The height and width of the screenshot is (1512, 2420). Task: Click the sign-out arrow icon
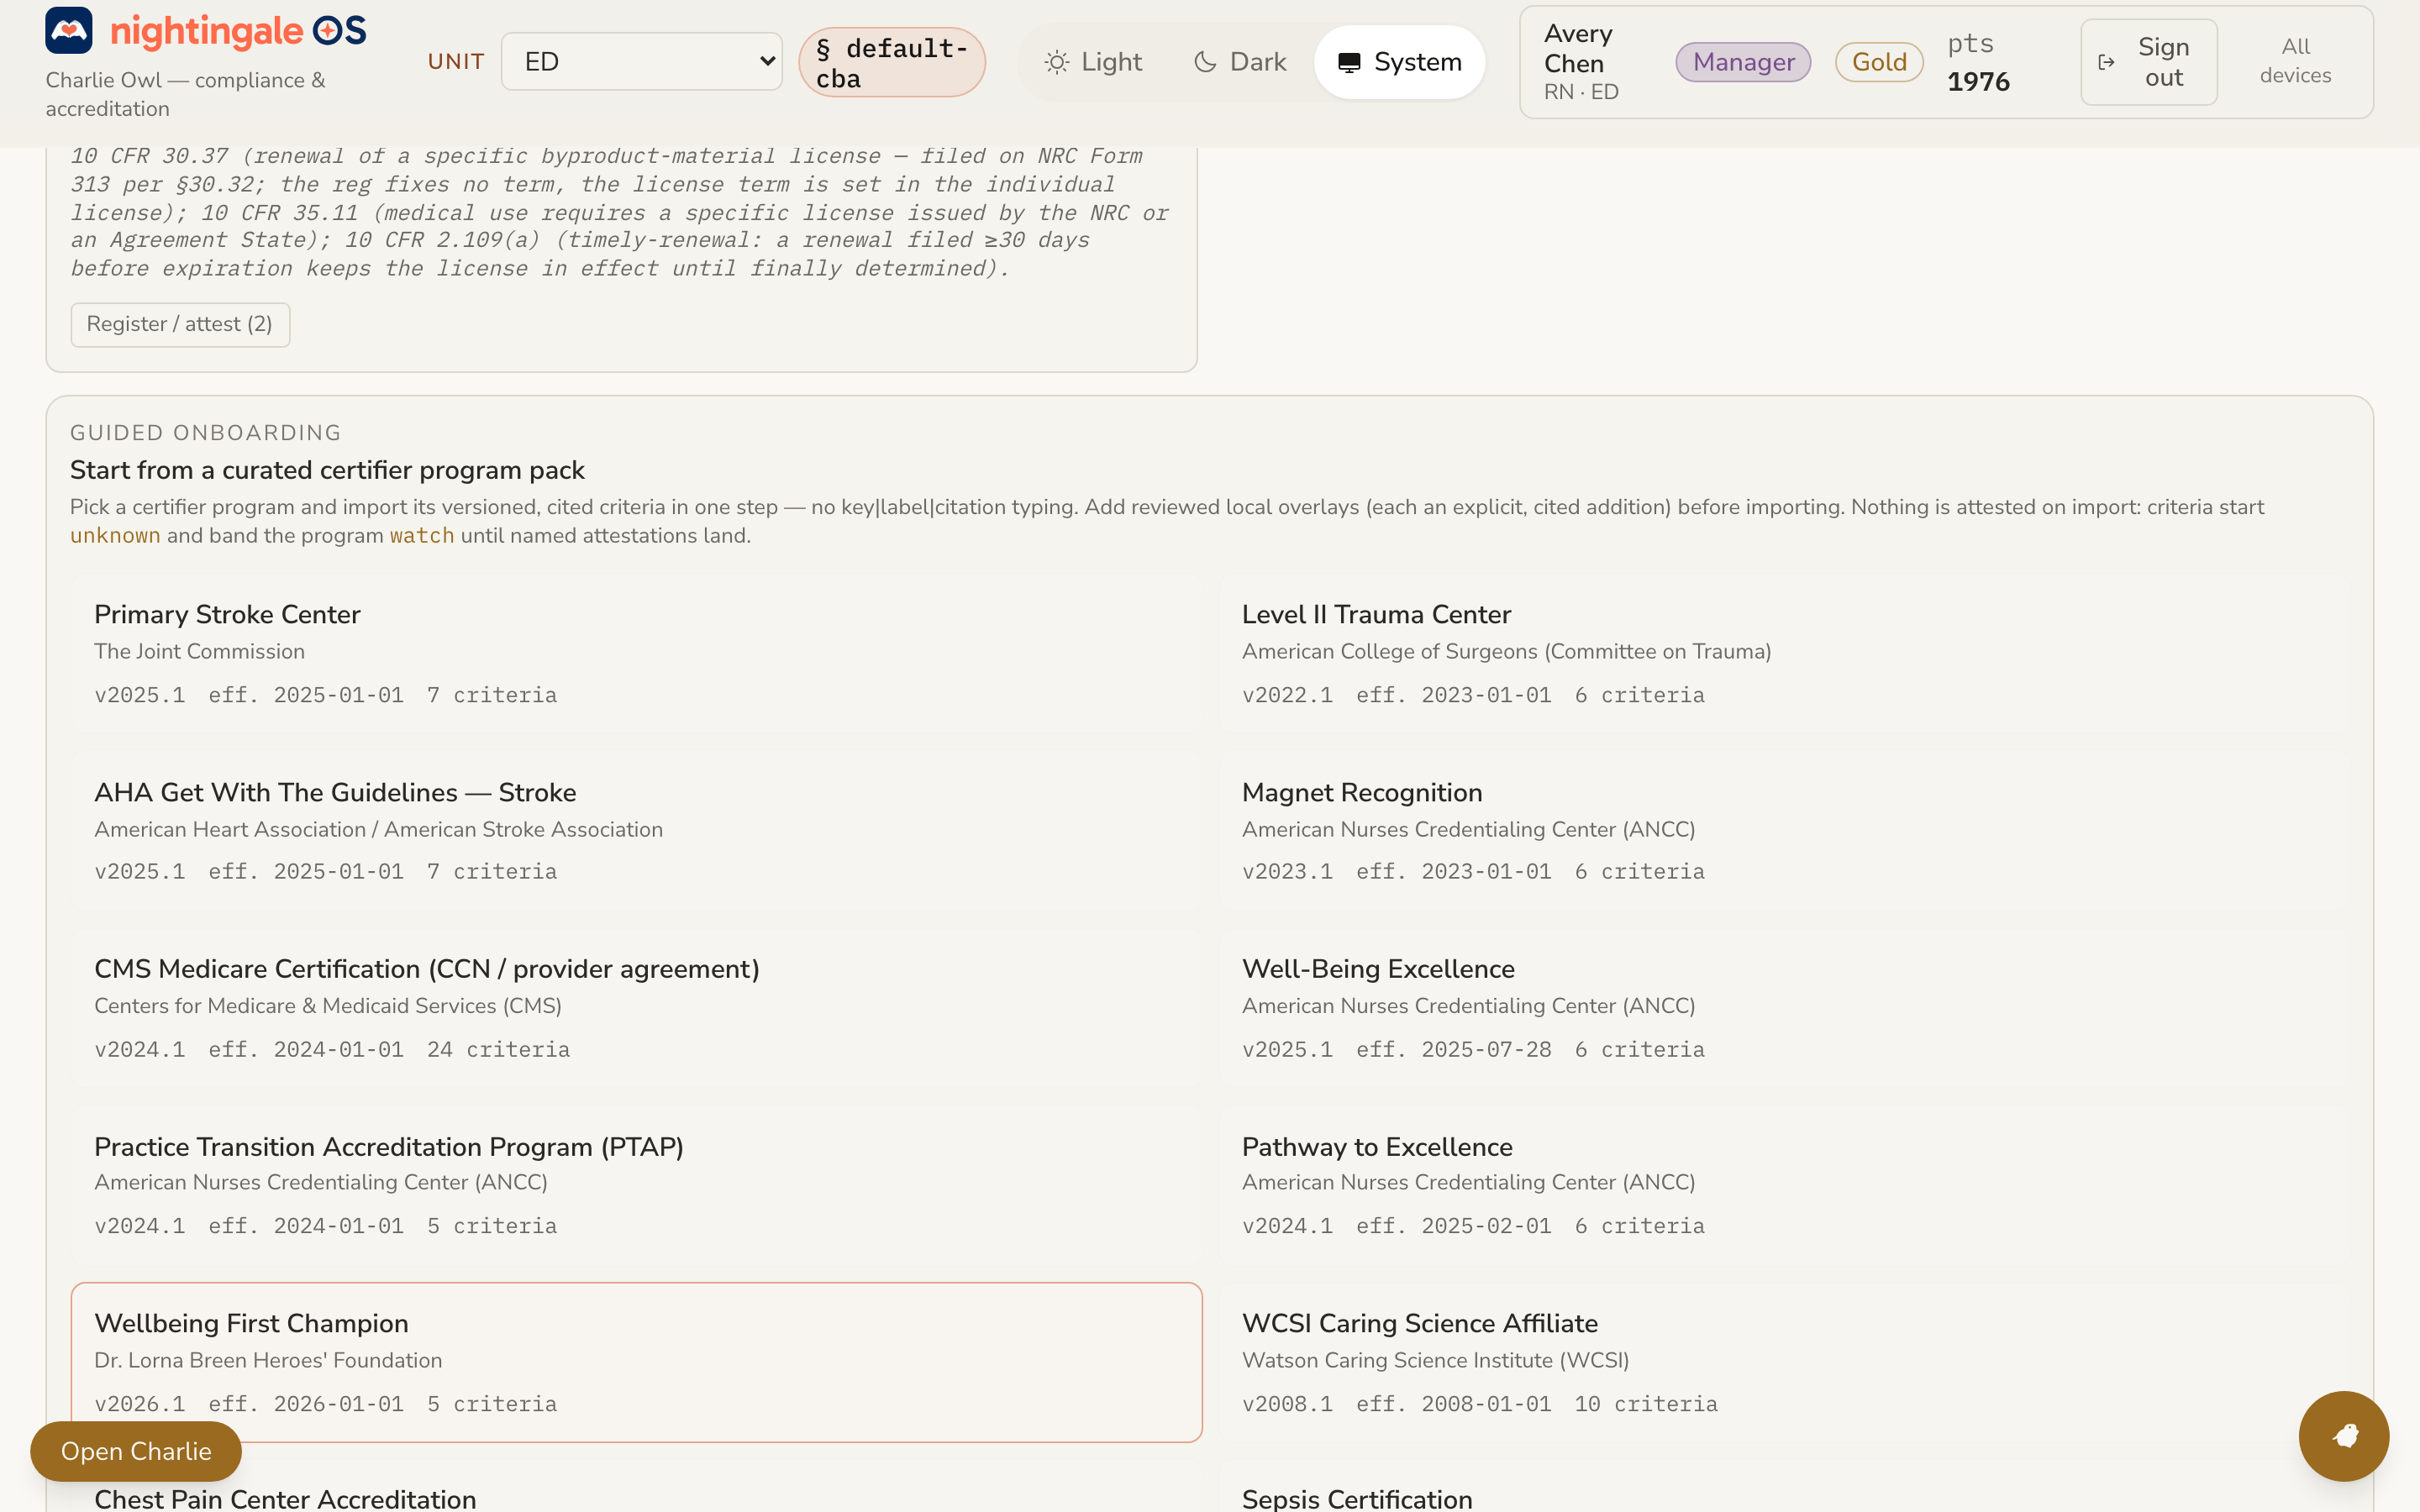tap(2106, 62)
